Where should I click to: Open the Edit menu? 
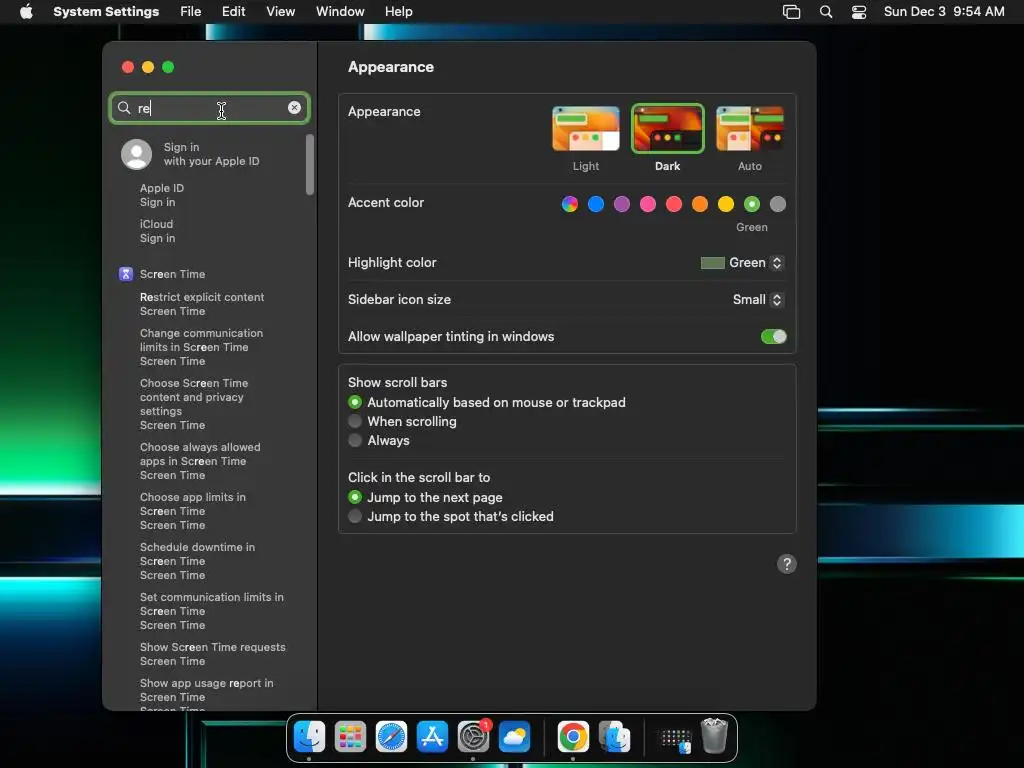[x=233, y=12]
